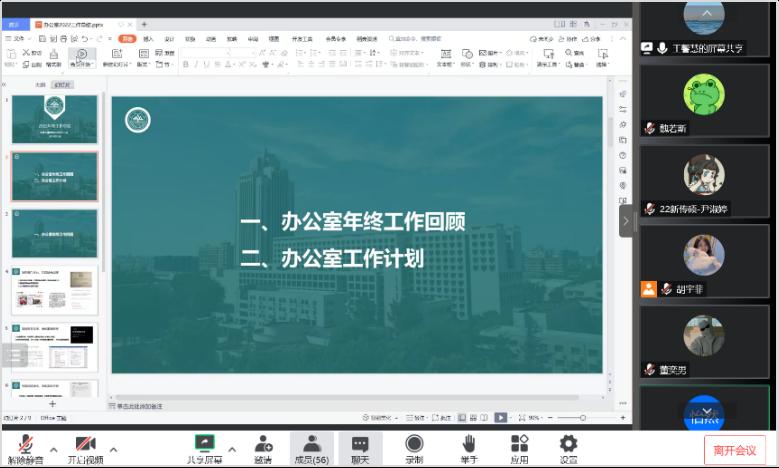Image resolution: width=779 pixels, height=468 pixels.
Task: Expand the arrow next to 解除静音
Action: pyautogui.click(x=53, y=447)
